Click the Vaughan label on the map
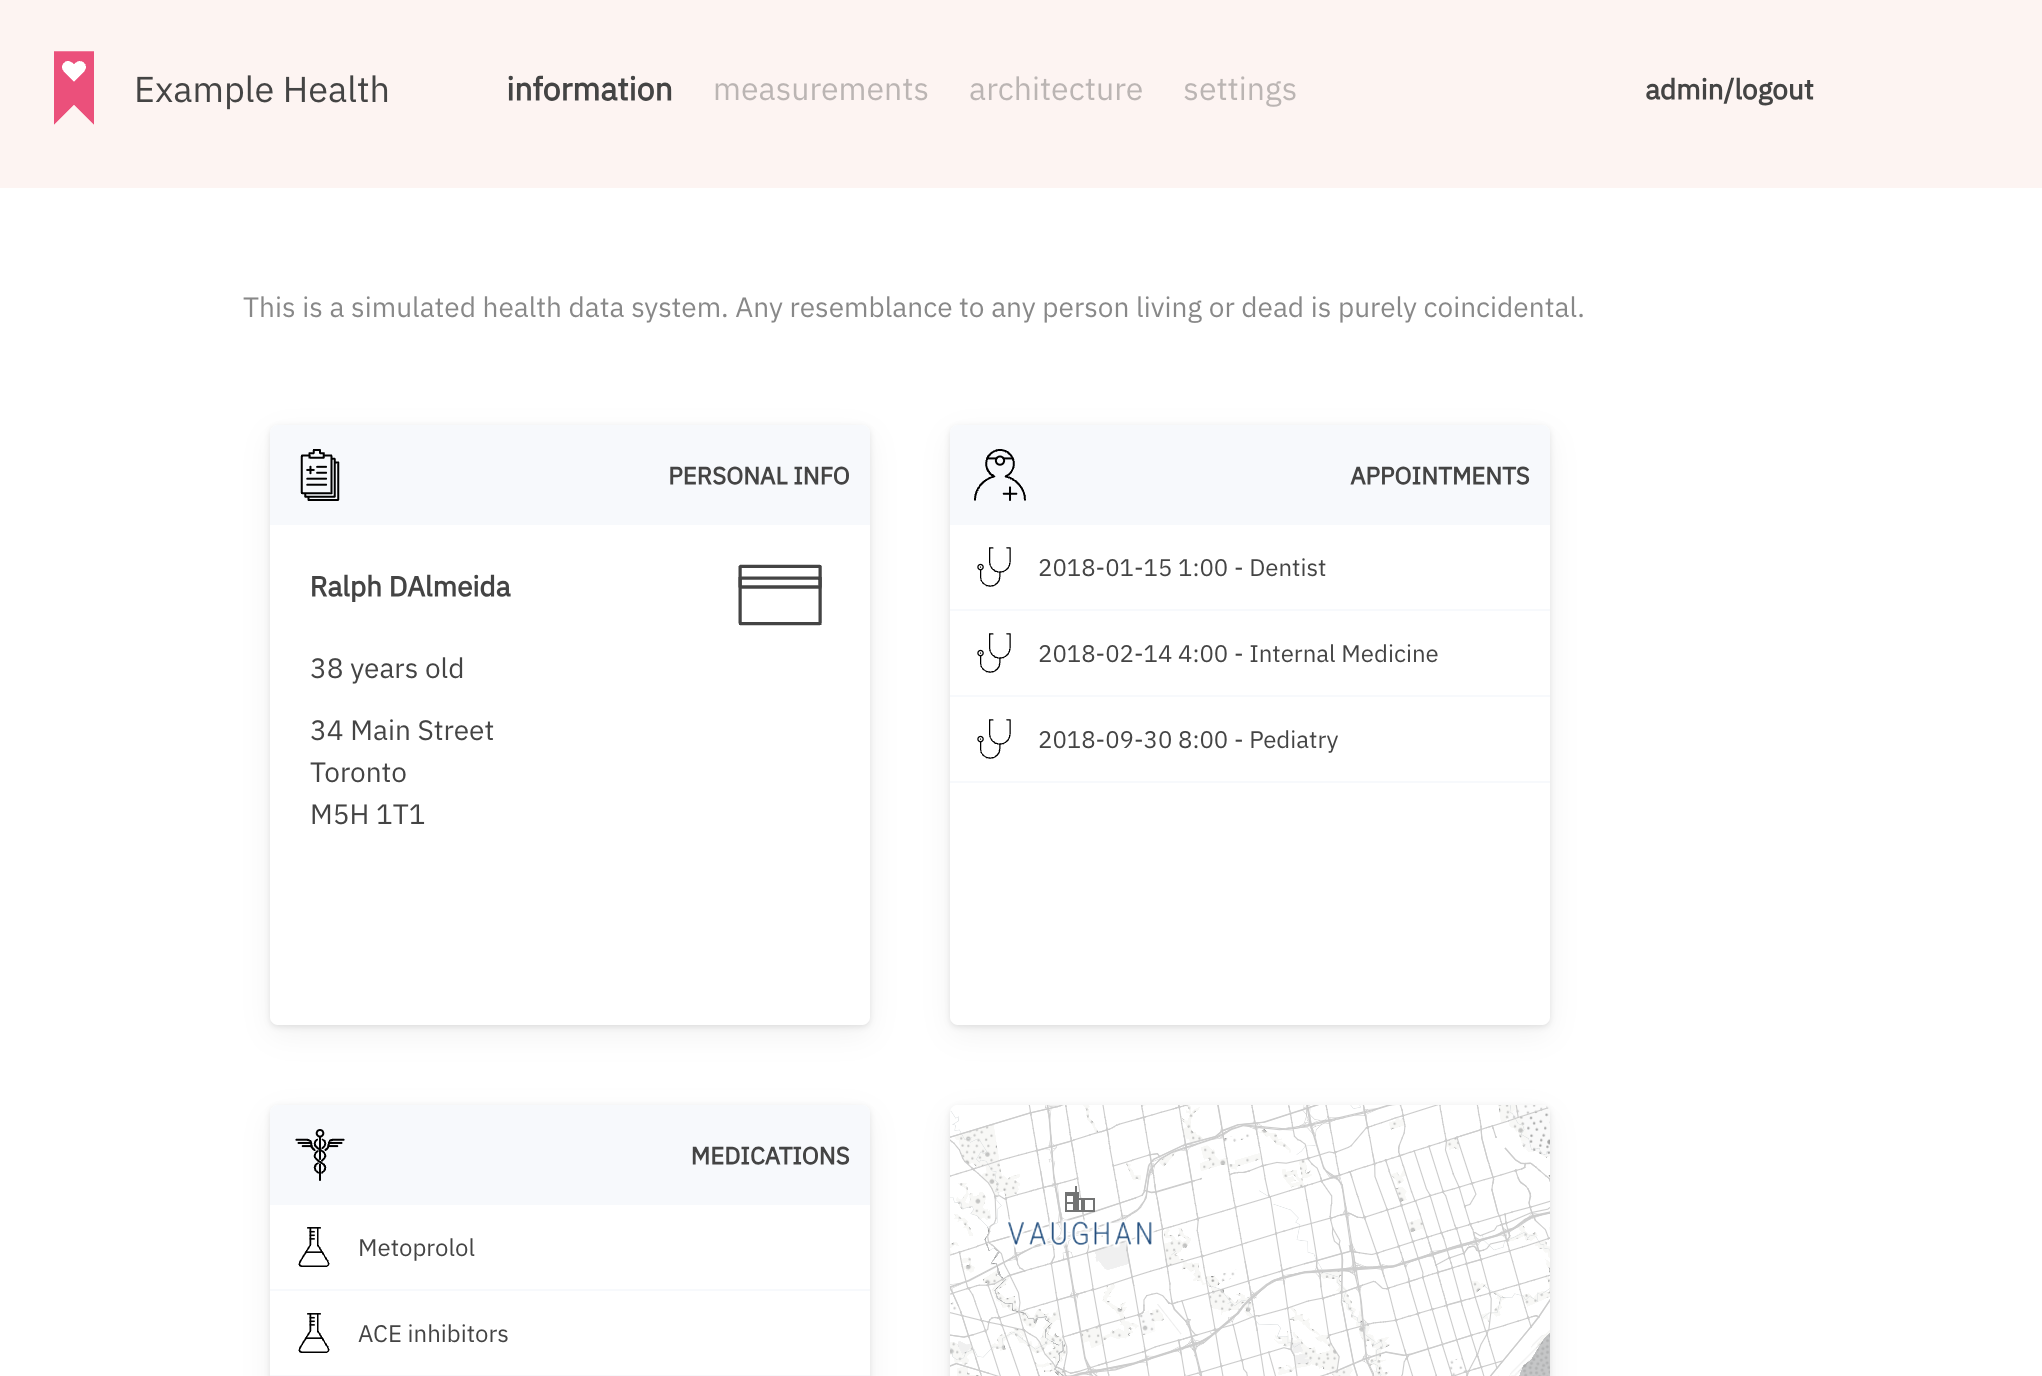The width and height of the screenshot is (2042, 1376). coord(1081,1234)
